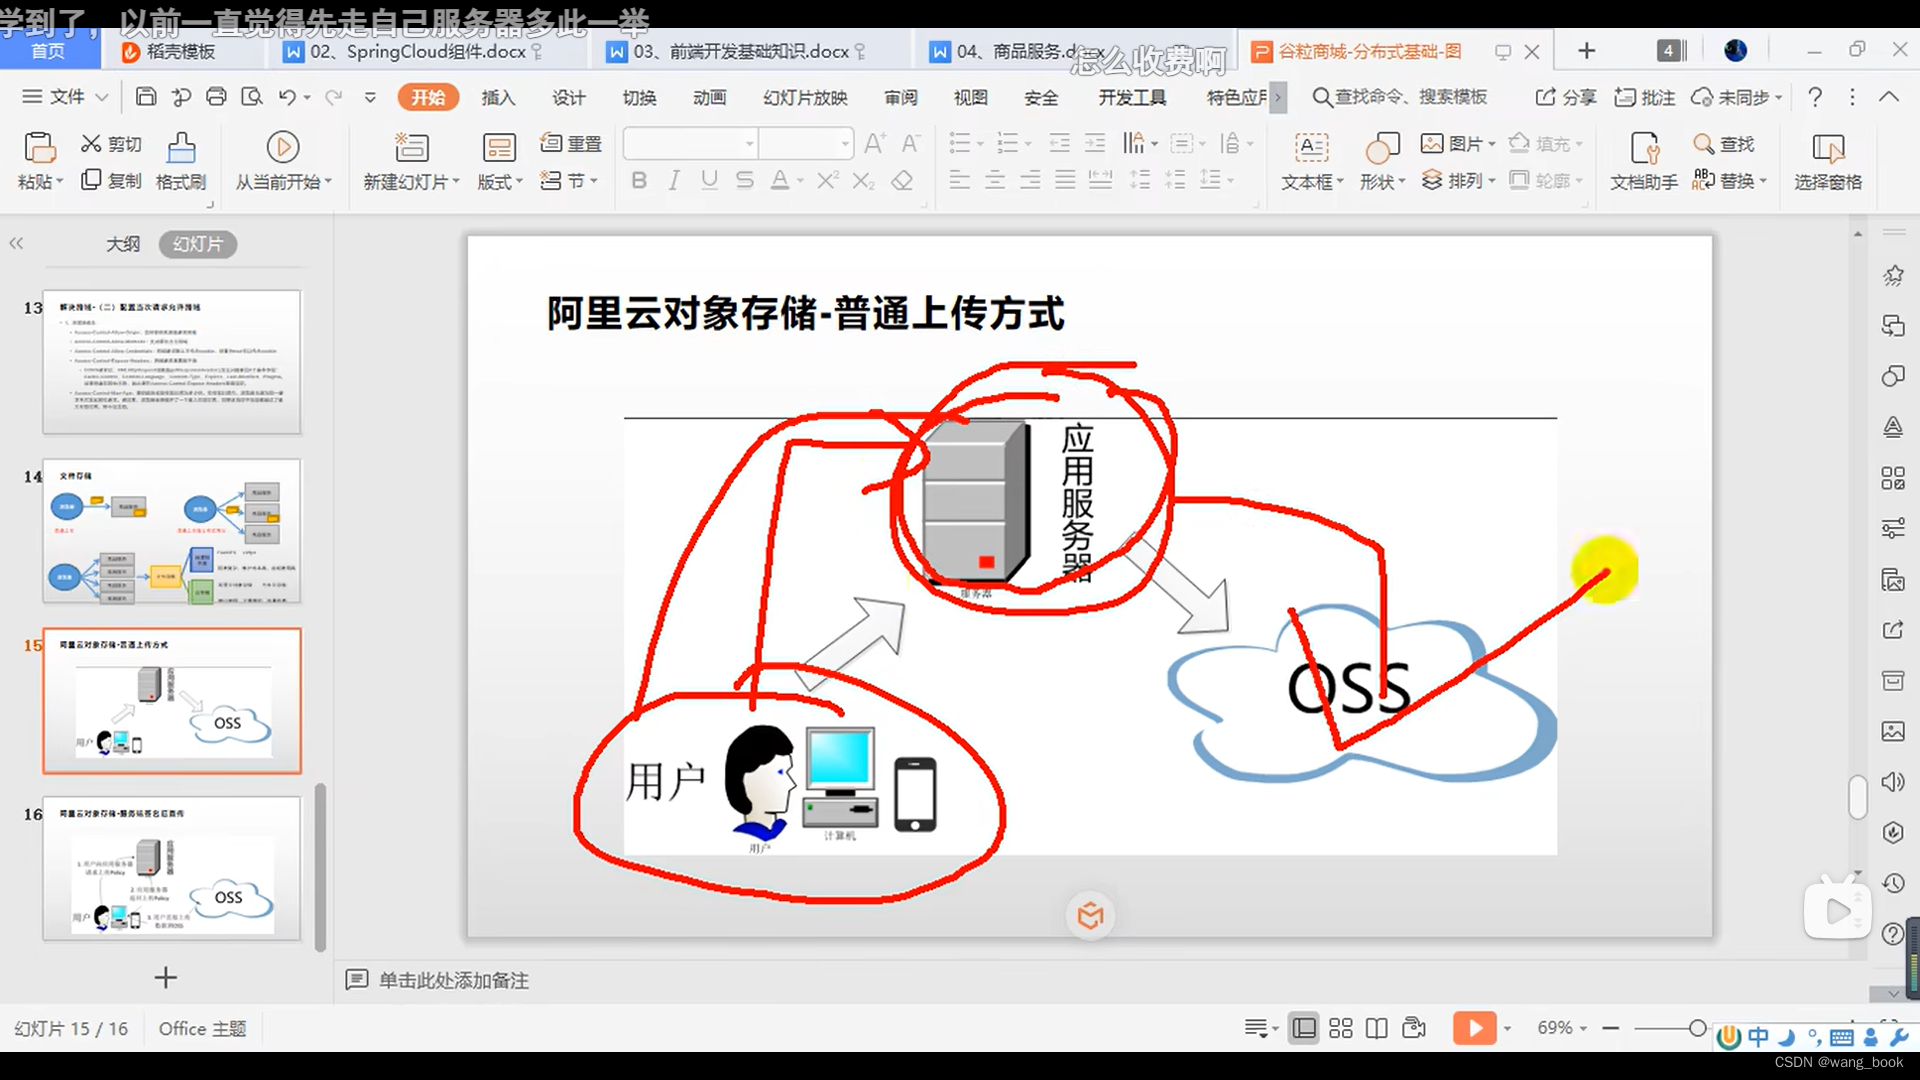Click Normal view icon in status bar
Screen dimensions: 1920x1080
pos(1304,1028)
